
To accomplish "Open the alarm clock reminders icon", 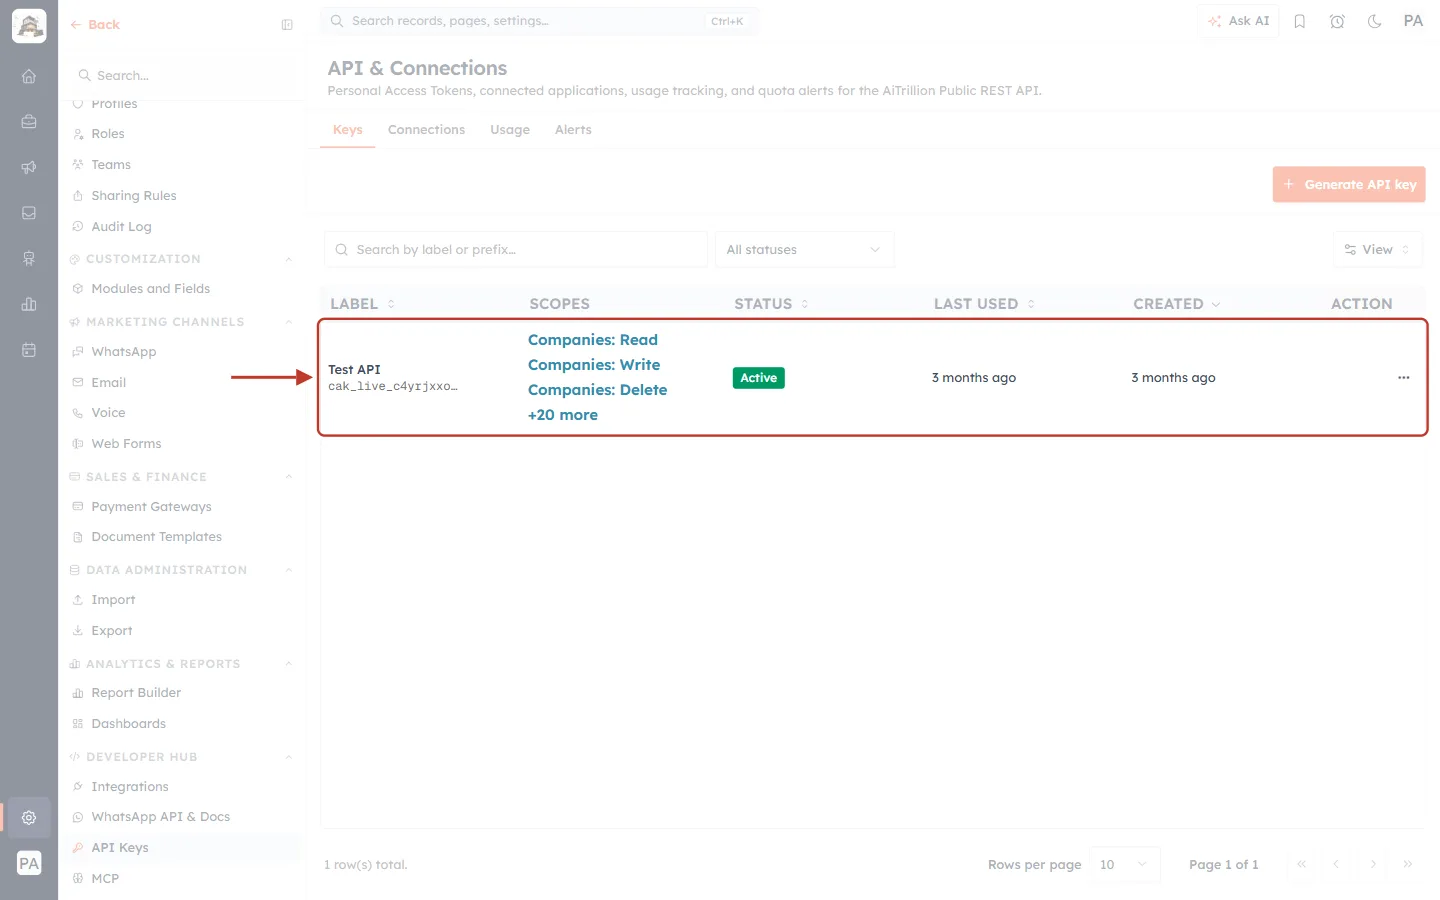I will click(x=1337, y=21).
